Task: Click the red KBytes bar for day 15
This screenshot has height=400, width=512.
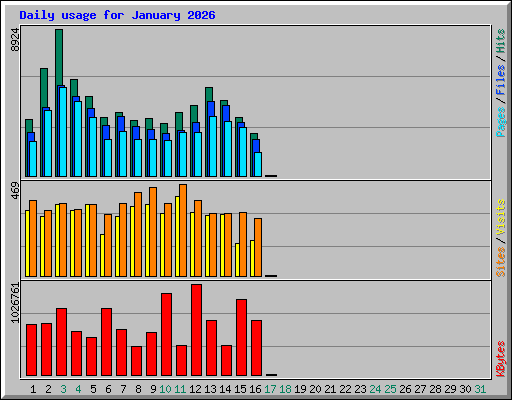Action: (242, 337)
